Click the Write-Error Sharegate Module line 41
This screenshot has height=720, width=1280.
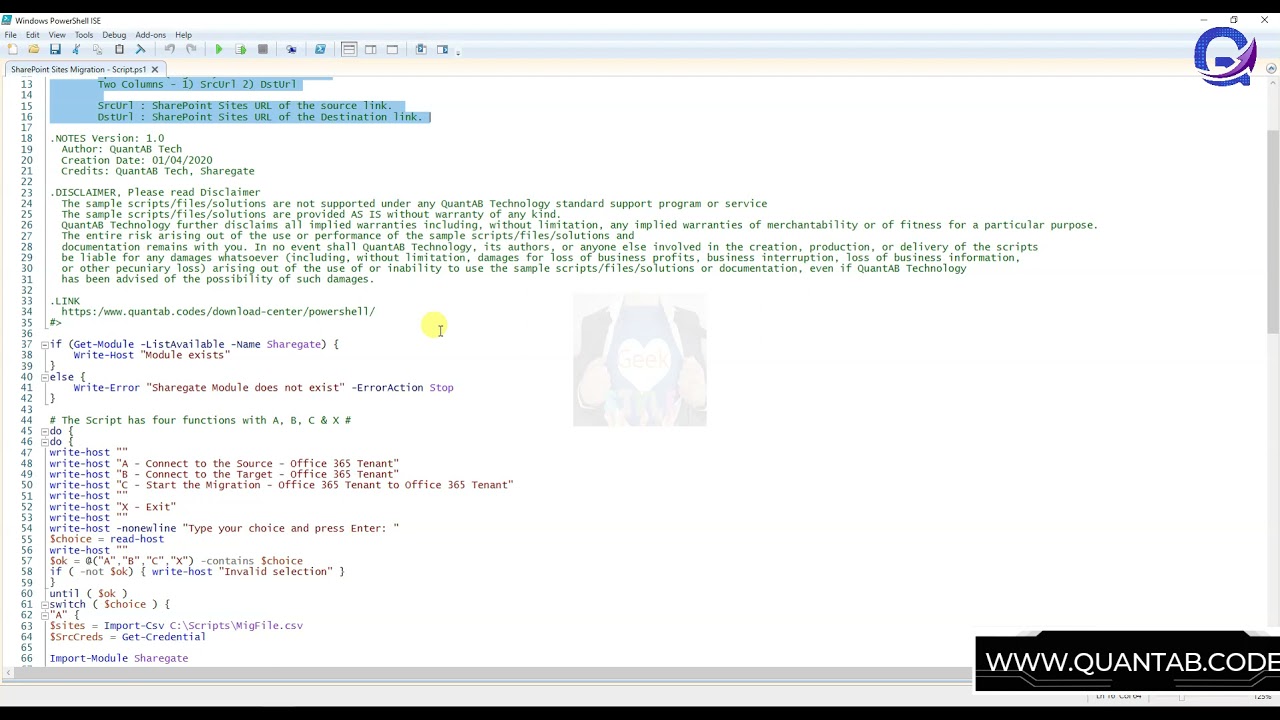point(263,388)
